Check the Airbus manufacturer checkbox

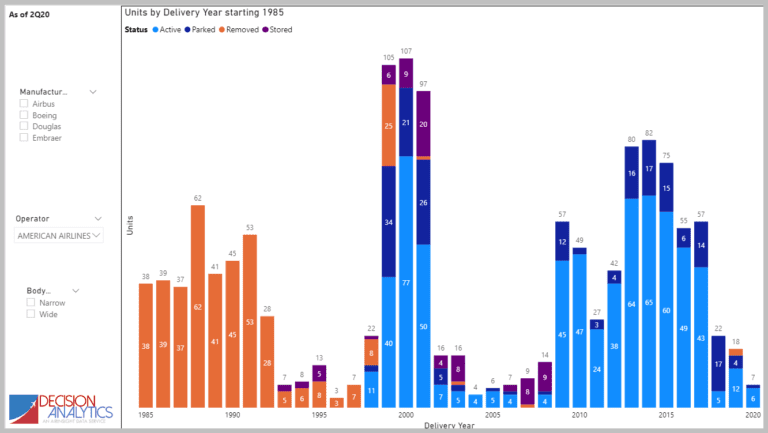pos(24,103)
